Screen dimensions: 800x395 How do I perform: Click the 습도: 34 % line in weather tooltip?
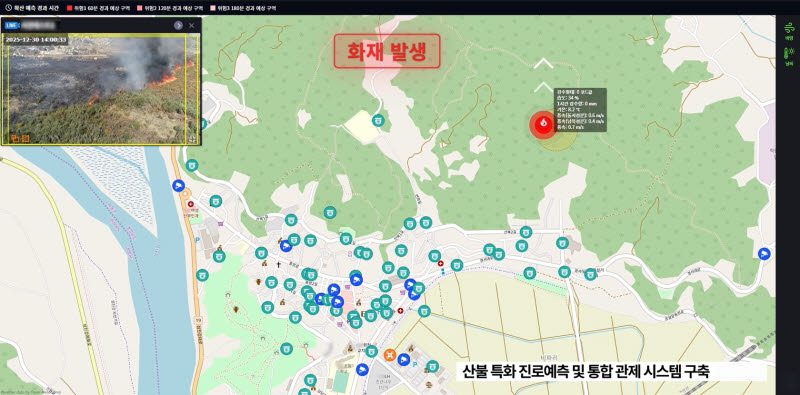pyautogui.click(x=568, y=97)
